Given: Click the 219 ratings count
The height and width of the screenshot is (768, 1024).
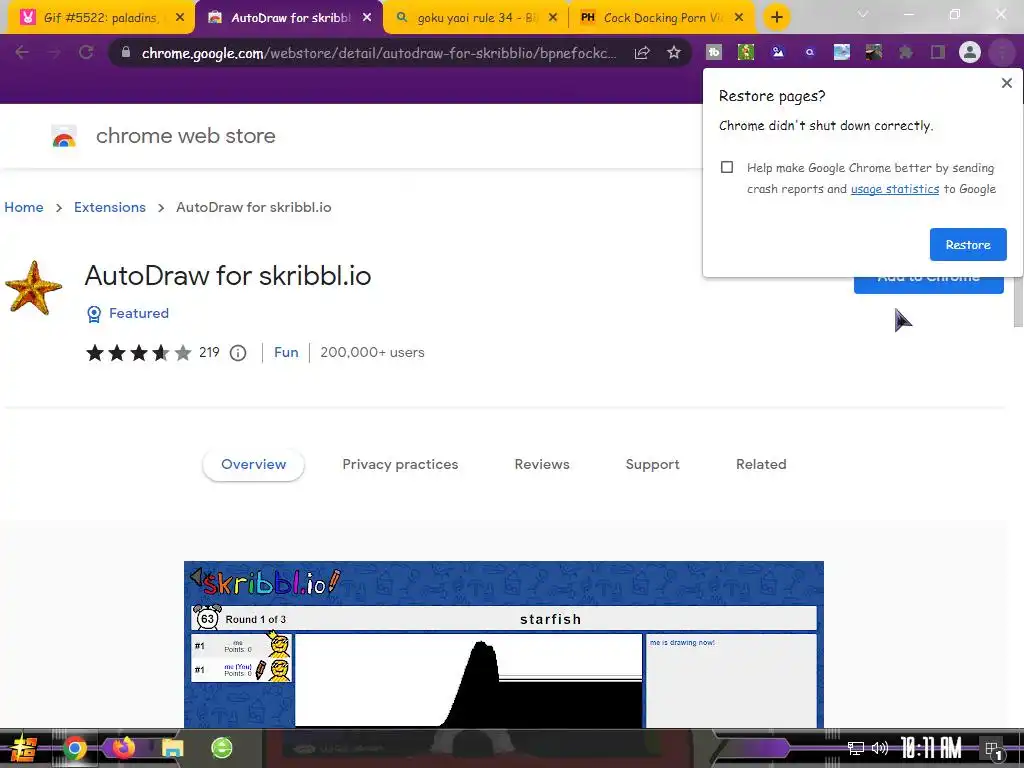Looking at the screenshot, I should [209, 353].
